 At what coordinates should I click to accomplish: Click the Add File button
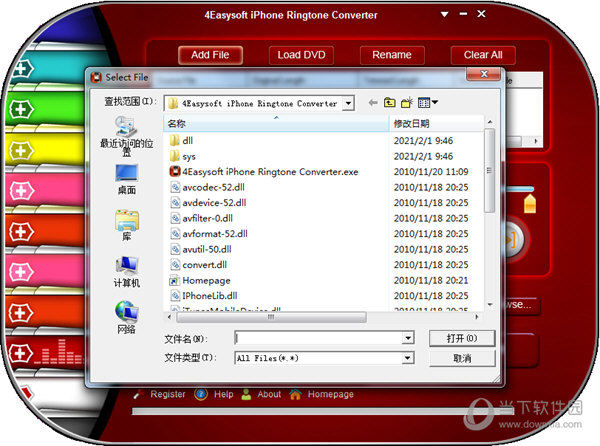(x=210, y=55)
